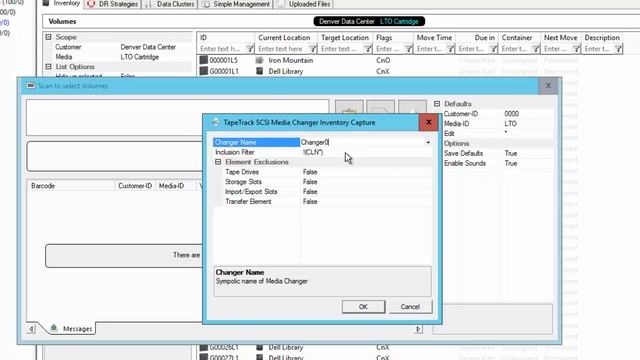Screen dimensions: 640x360
Task: Collapse the Element Exclusions group
Action: click(x=218, y=162)
